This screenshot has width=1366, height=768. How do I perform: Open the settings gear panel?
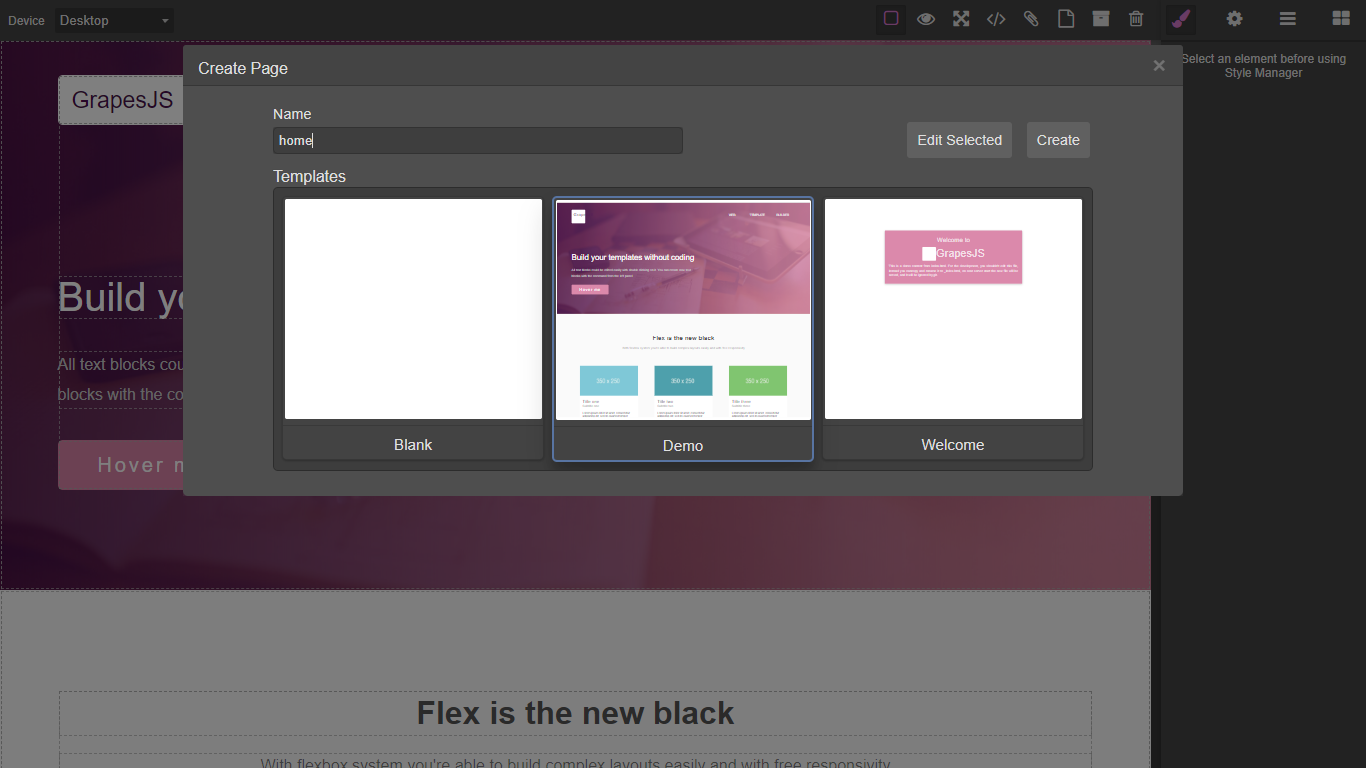tap(1234, 18)
